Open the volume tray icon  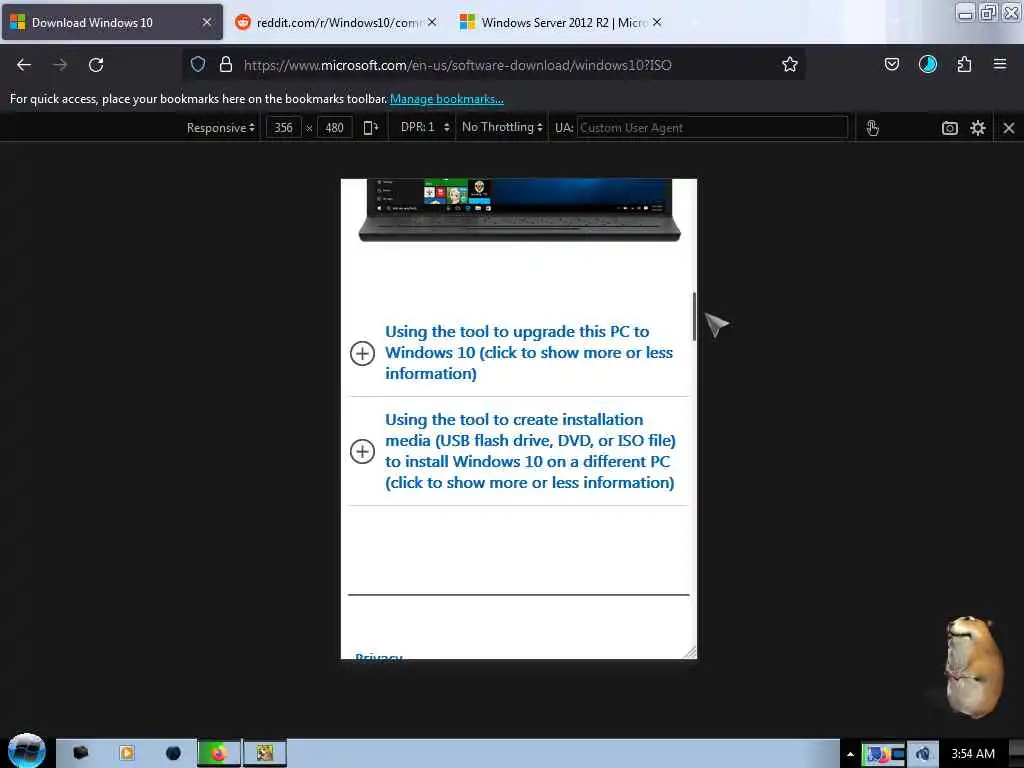923,754
